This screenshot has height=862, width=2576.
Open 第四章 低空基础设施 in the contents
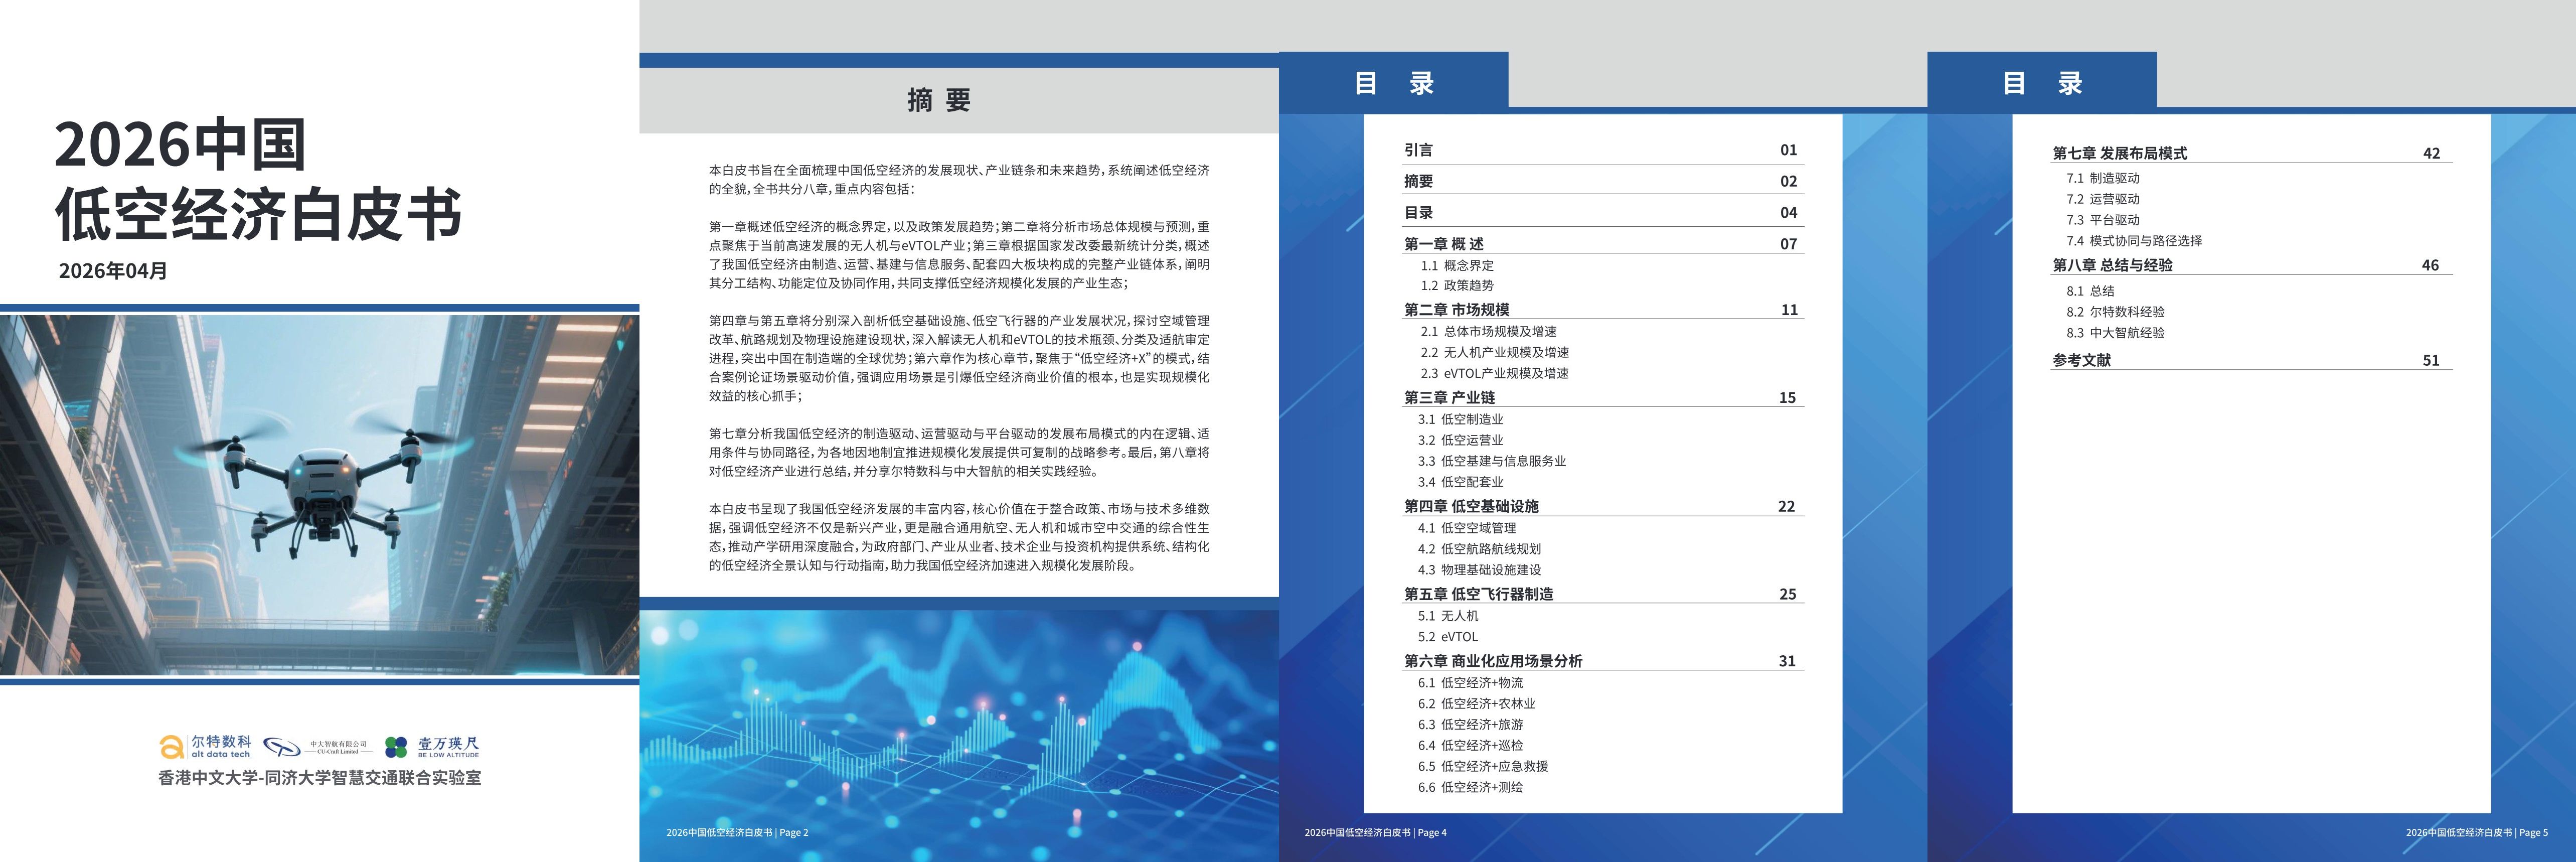[x=1471, y=506]
